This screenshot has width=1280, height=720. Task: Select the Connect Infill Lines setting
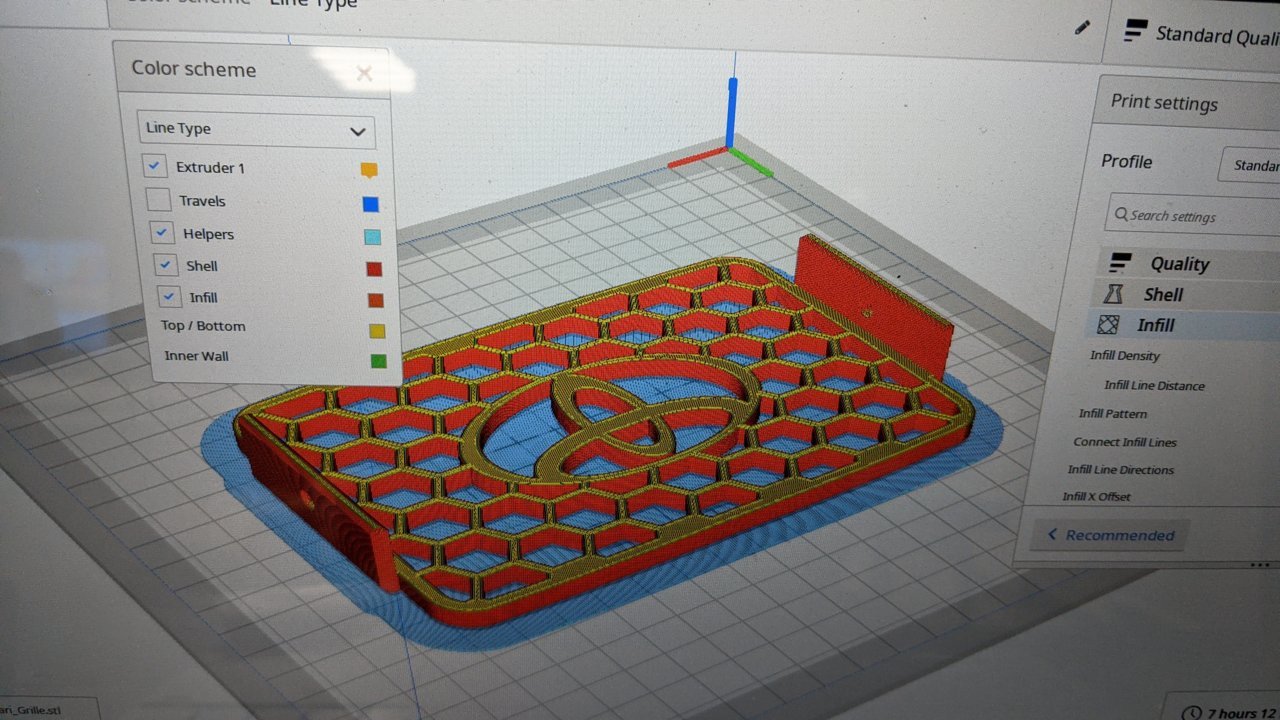(1125, 442)
